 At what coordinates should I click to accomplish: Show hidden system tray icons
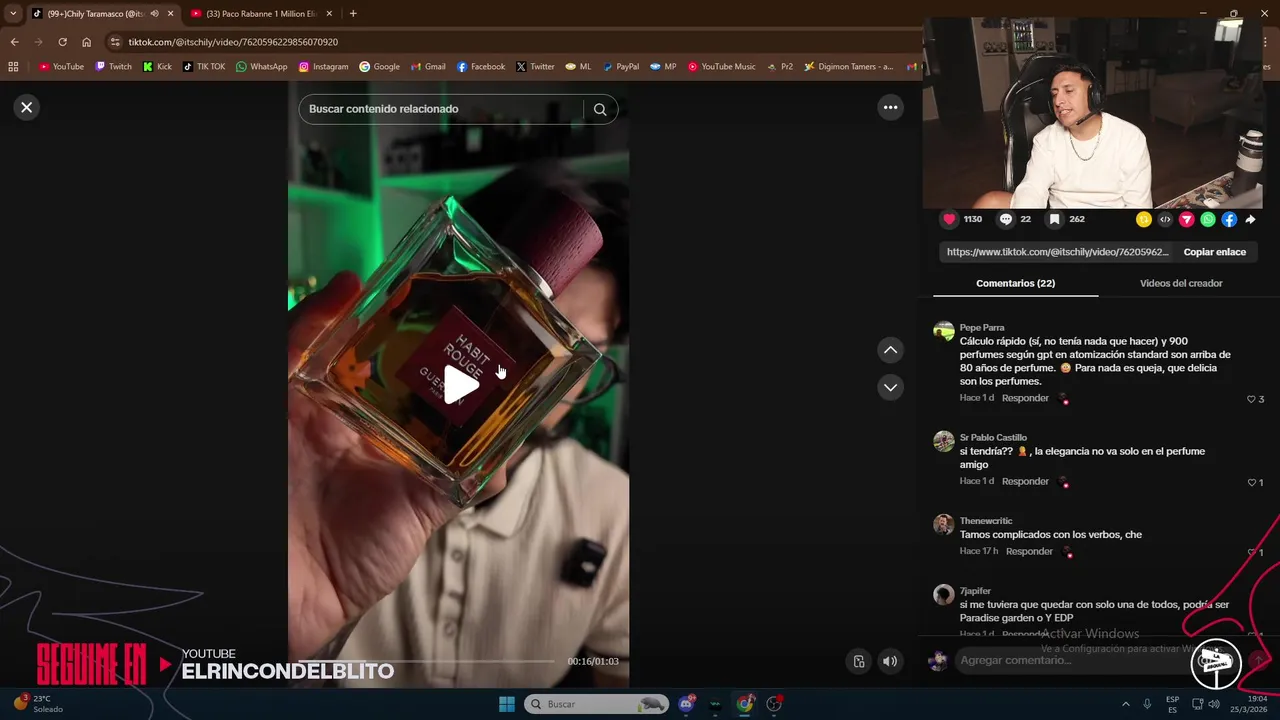coord(1125,704)
